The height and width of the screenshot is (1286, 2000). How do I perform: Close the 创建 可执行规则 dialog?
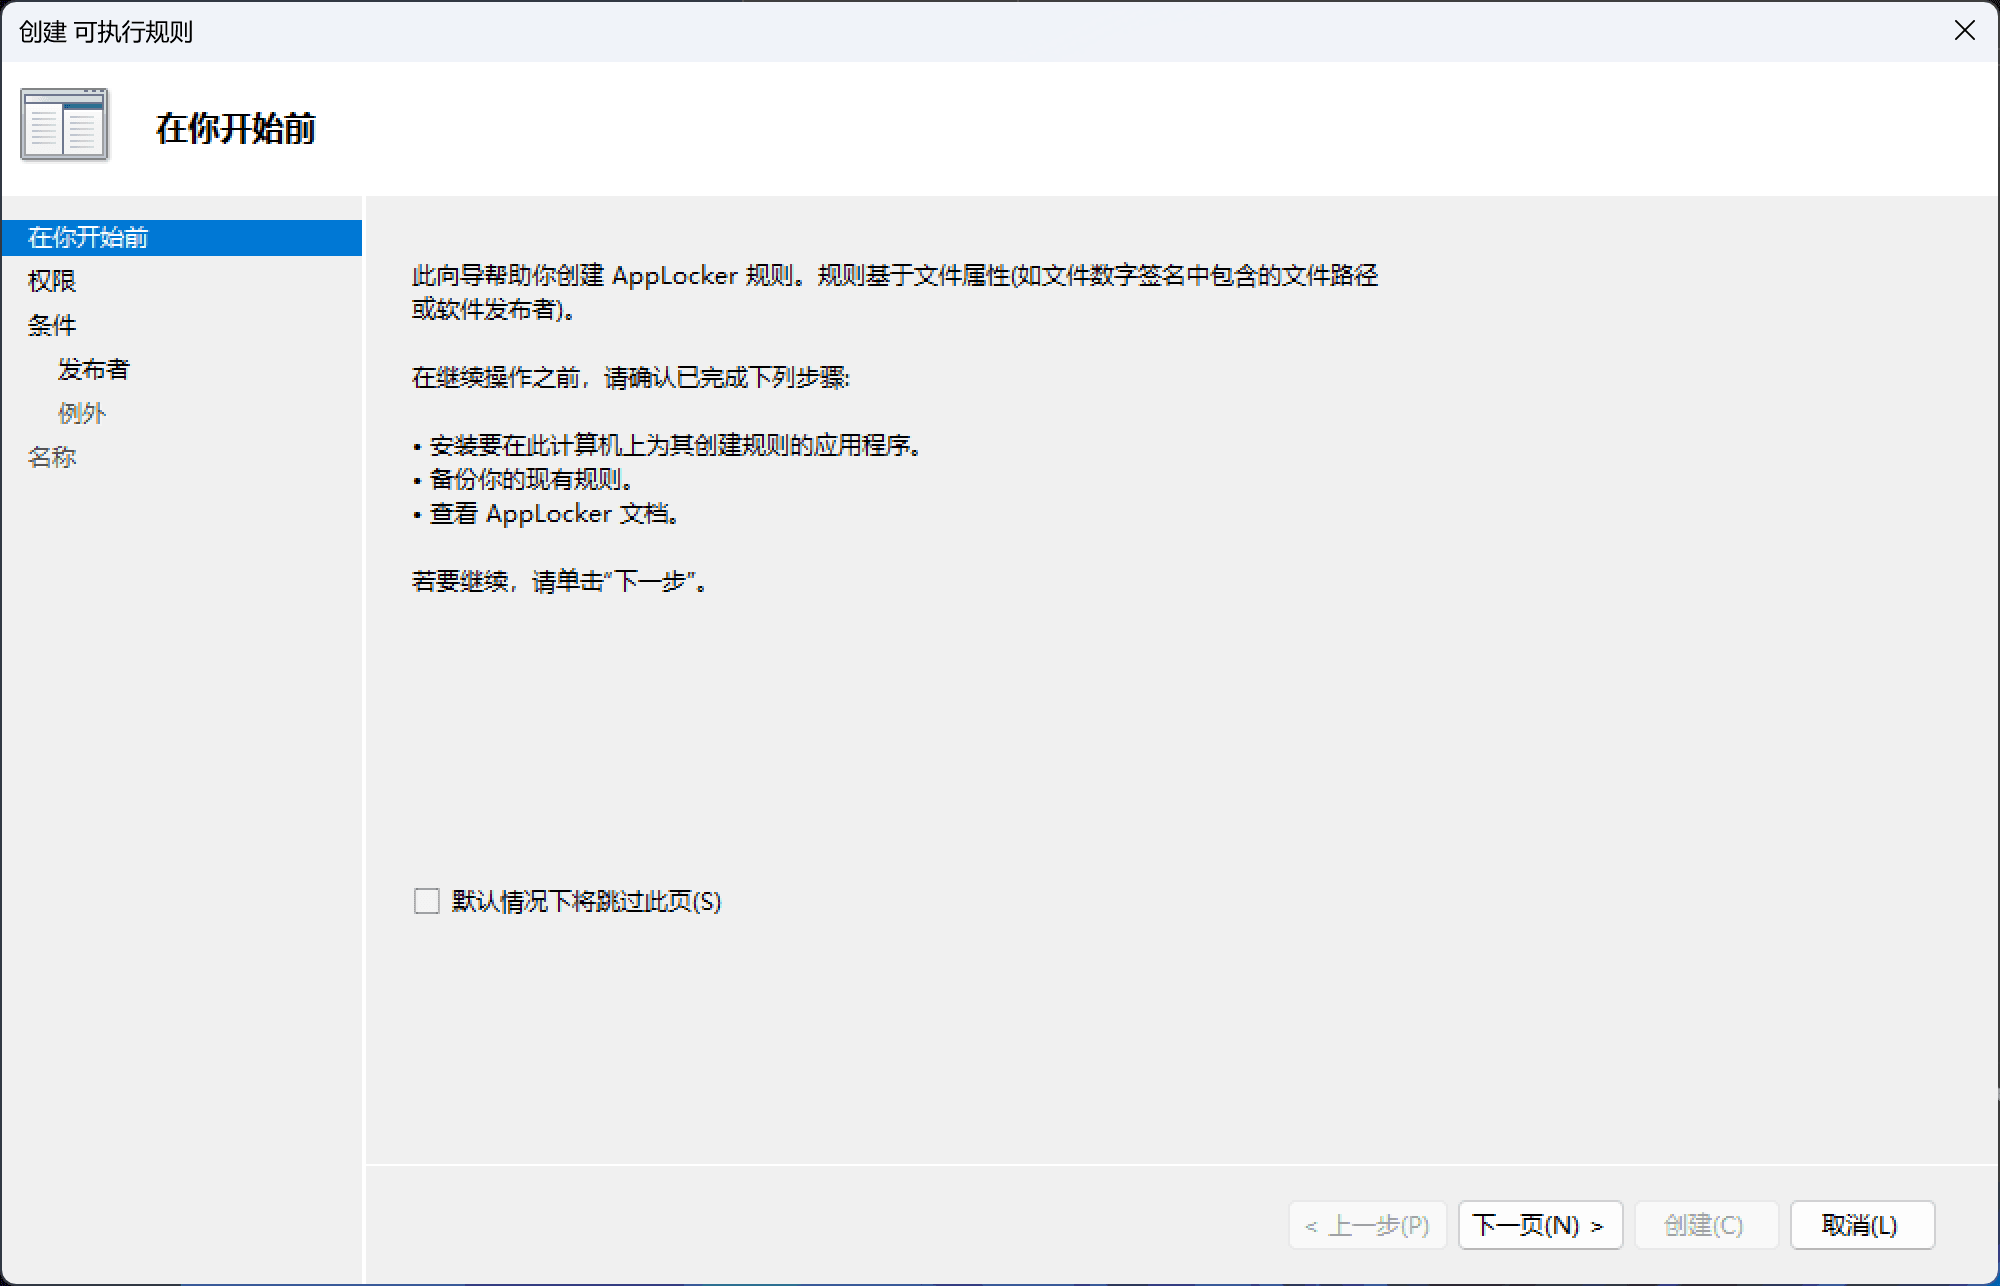click(x=1964, y=31)
